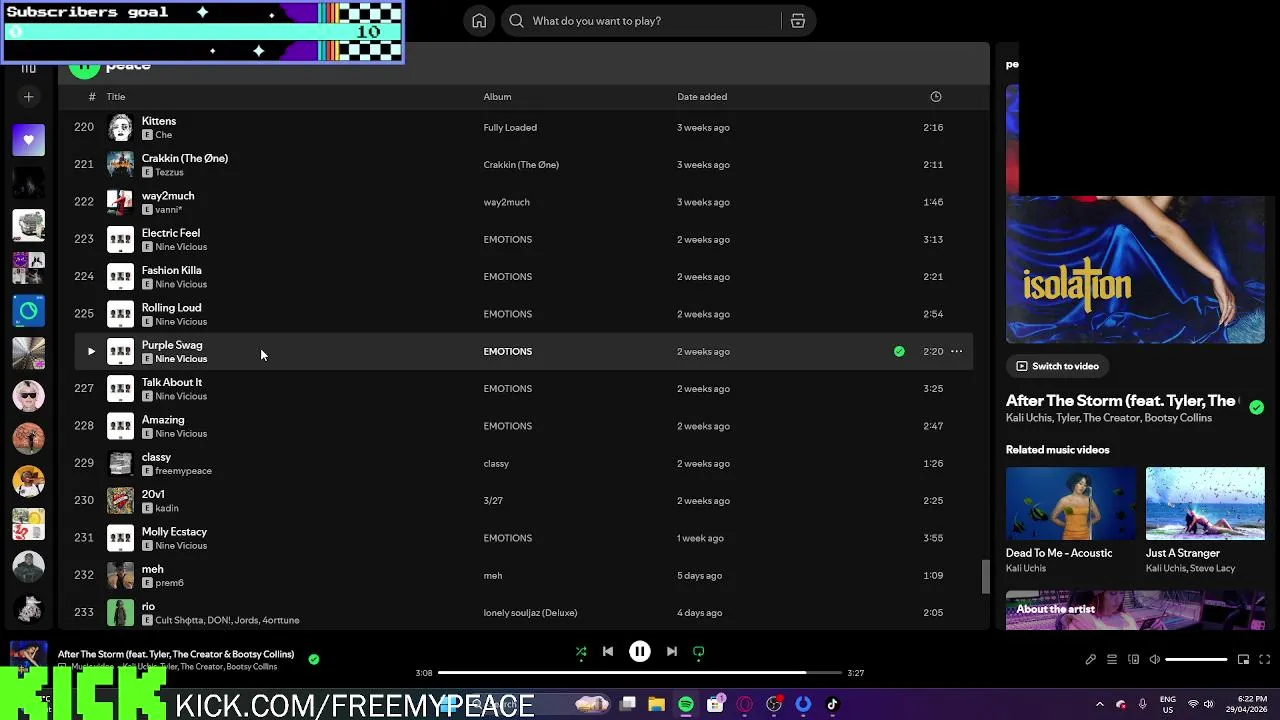The image size is (1280, 720).
Task: Open Spotify icon in the Windows taskbar
Action: 685,705
